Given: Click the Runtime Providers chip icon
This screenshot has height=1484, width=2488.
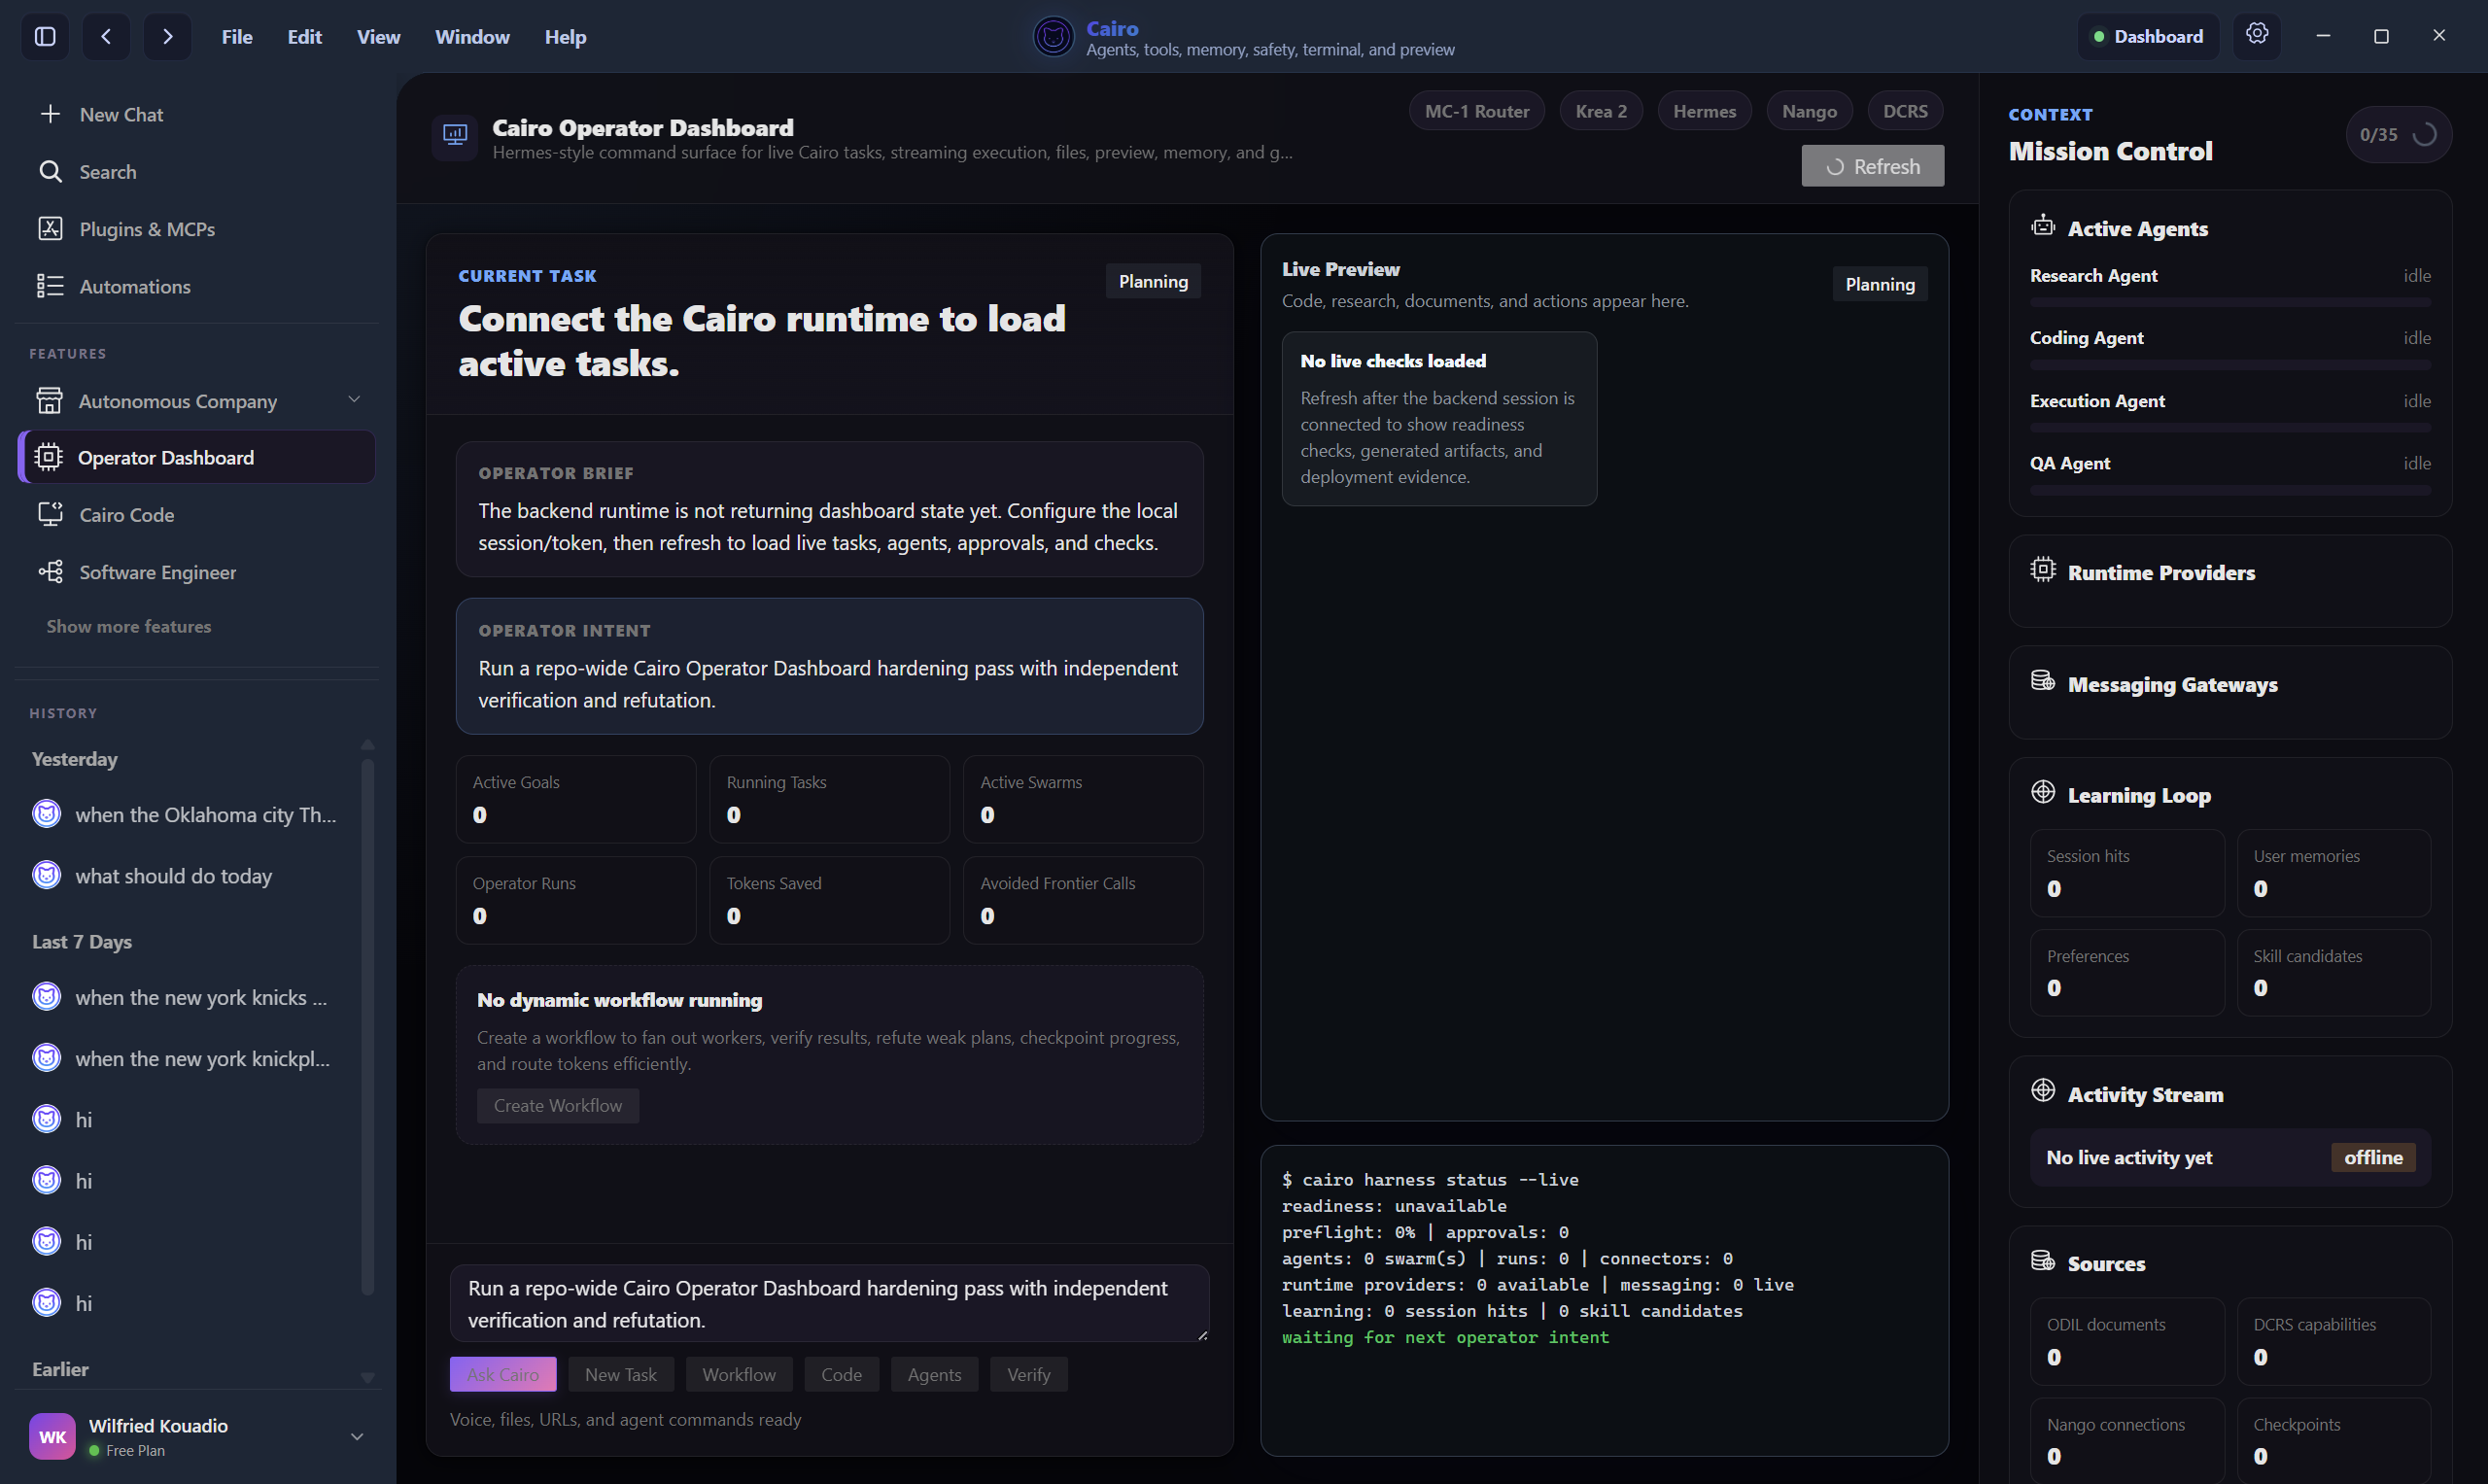Looking at the screenshot, I should pos(2043,570).
